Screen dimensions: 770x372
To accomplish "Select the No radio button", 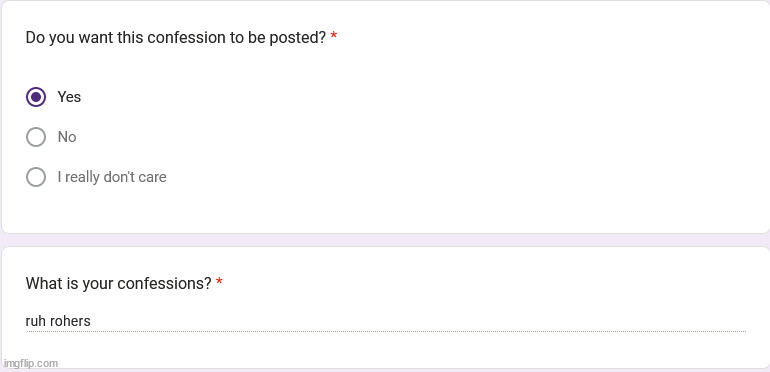I will [x=36, y=137].
